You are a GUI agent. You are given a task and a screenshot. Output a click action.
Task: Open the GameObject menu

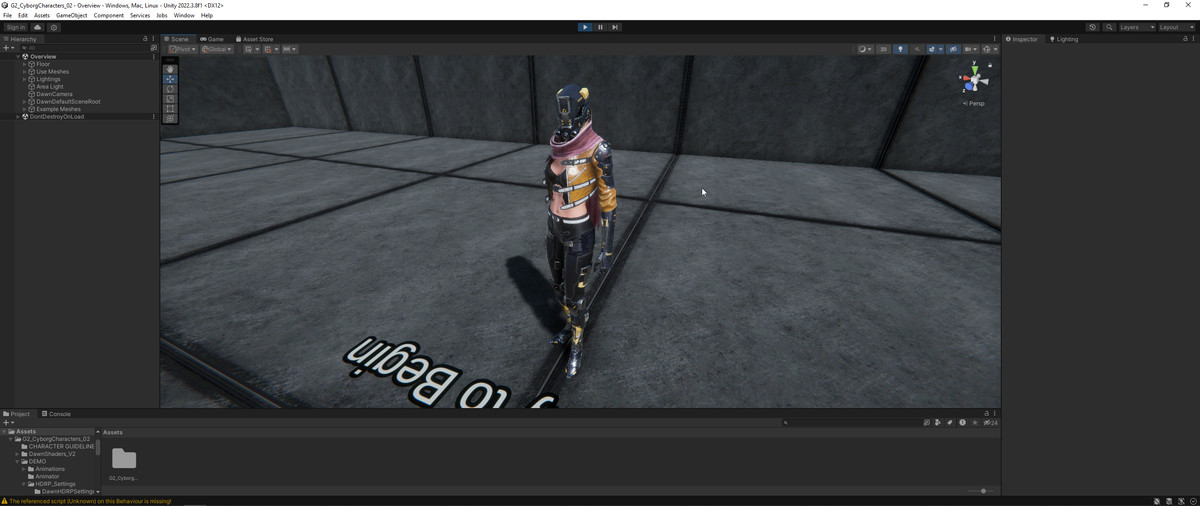[x=71, y=15]
